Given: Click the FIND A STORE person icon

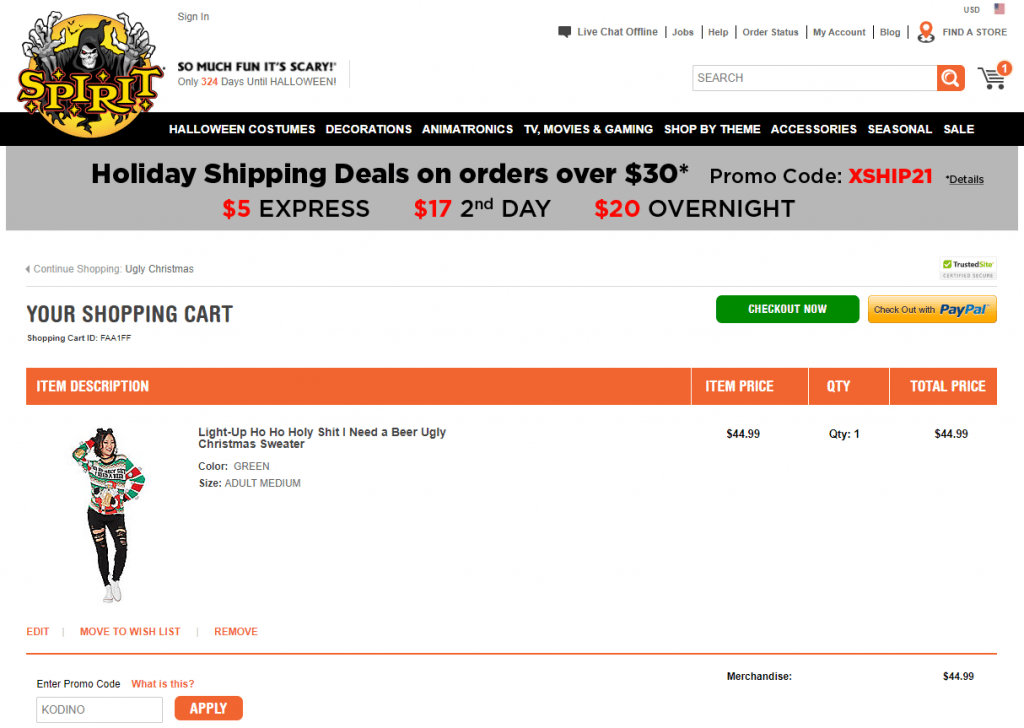Looking at the screenshot, I should [x=925, y=31].
